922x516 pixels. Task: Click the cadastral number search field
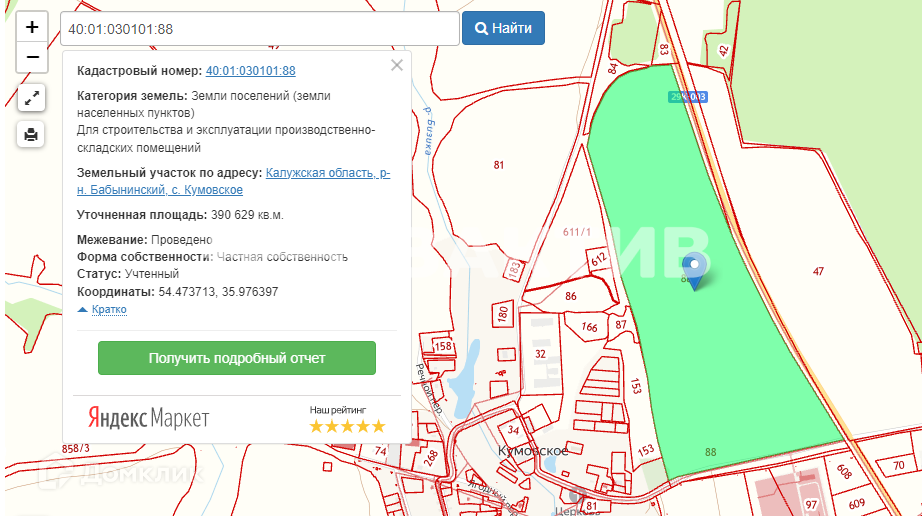click(259, 29)
